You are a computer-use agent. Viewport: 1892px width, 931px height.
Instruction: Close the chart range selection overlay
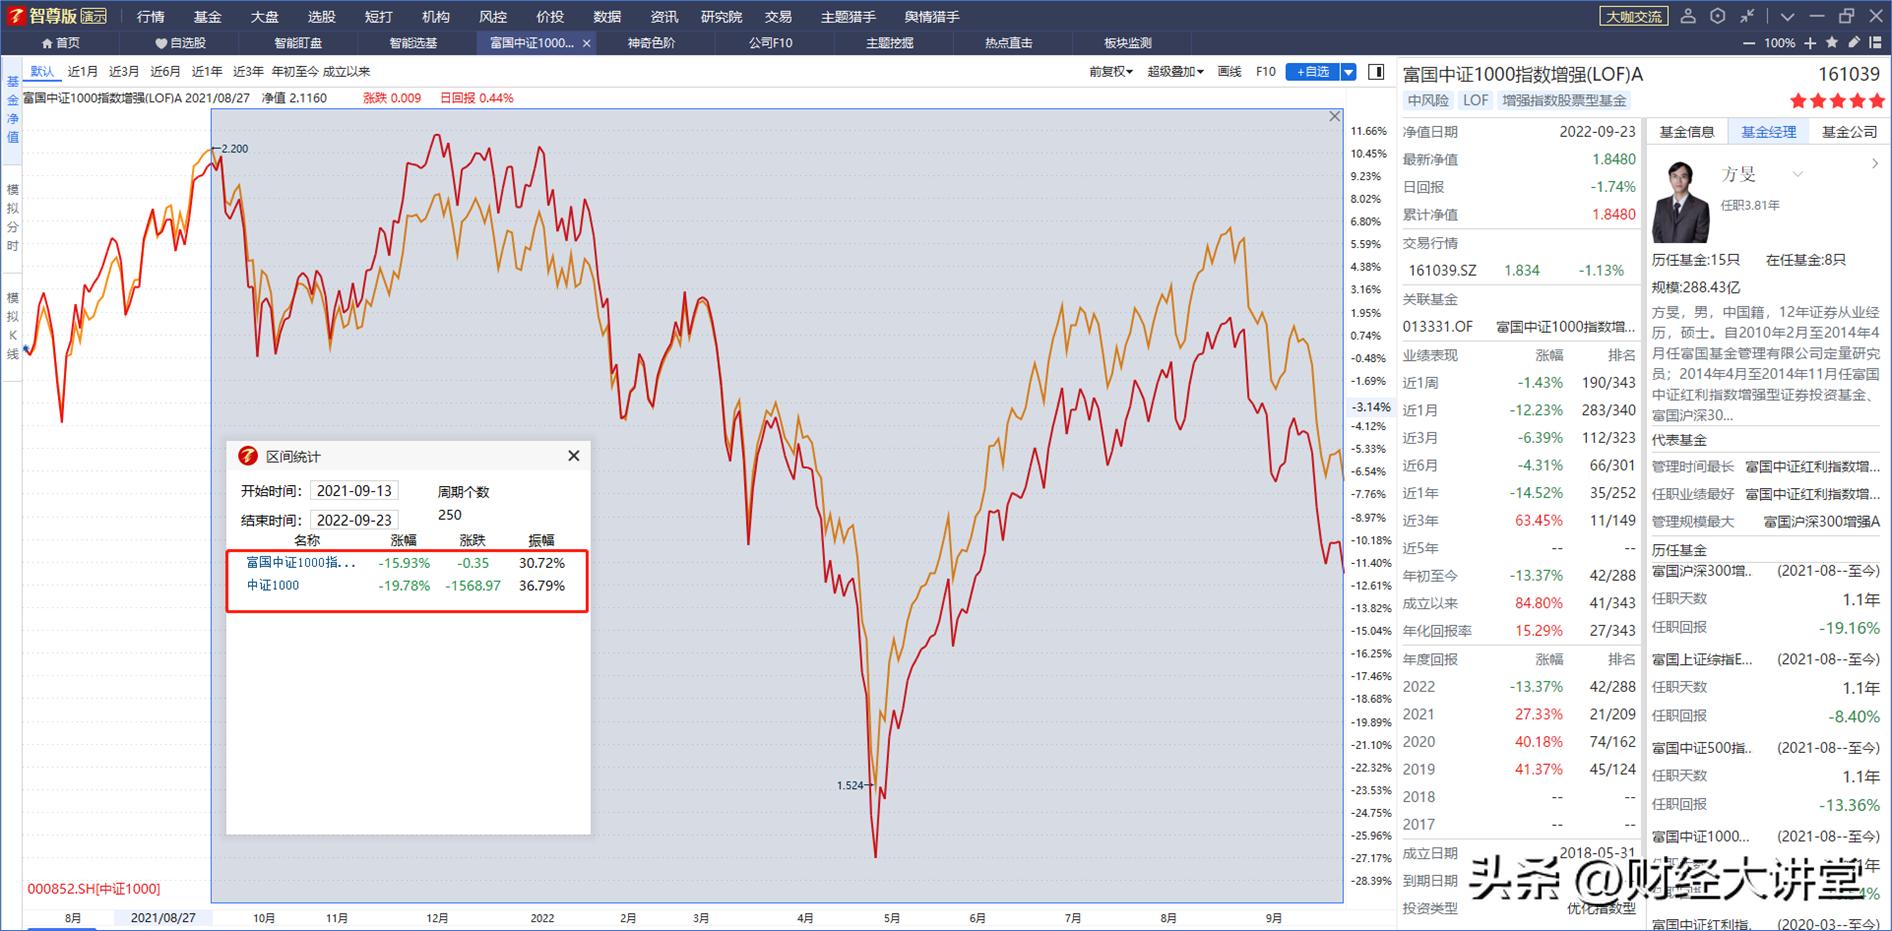(x=1334, y=117)
